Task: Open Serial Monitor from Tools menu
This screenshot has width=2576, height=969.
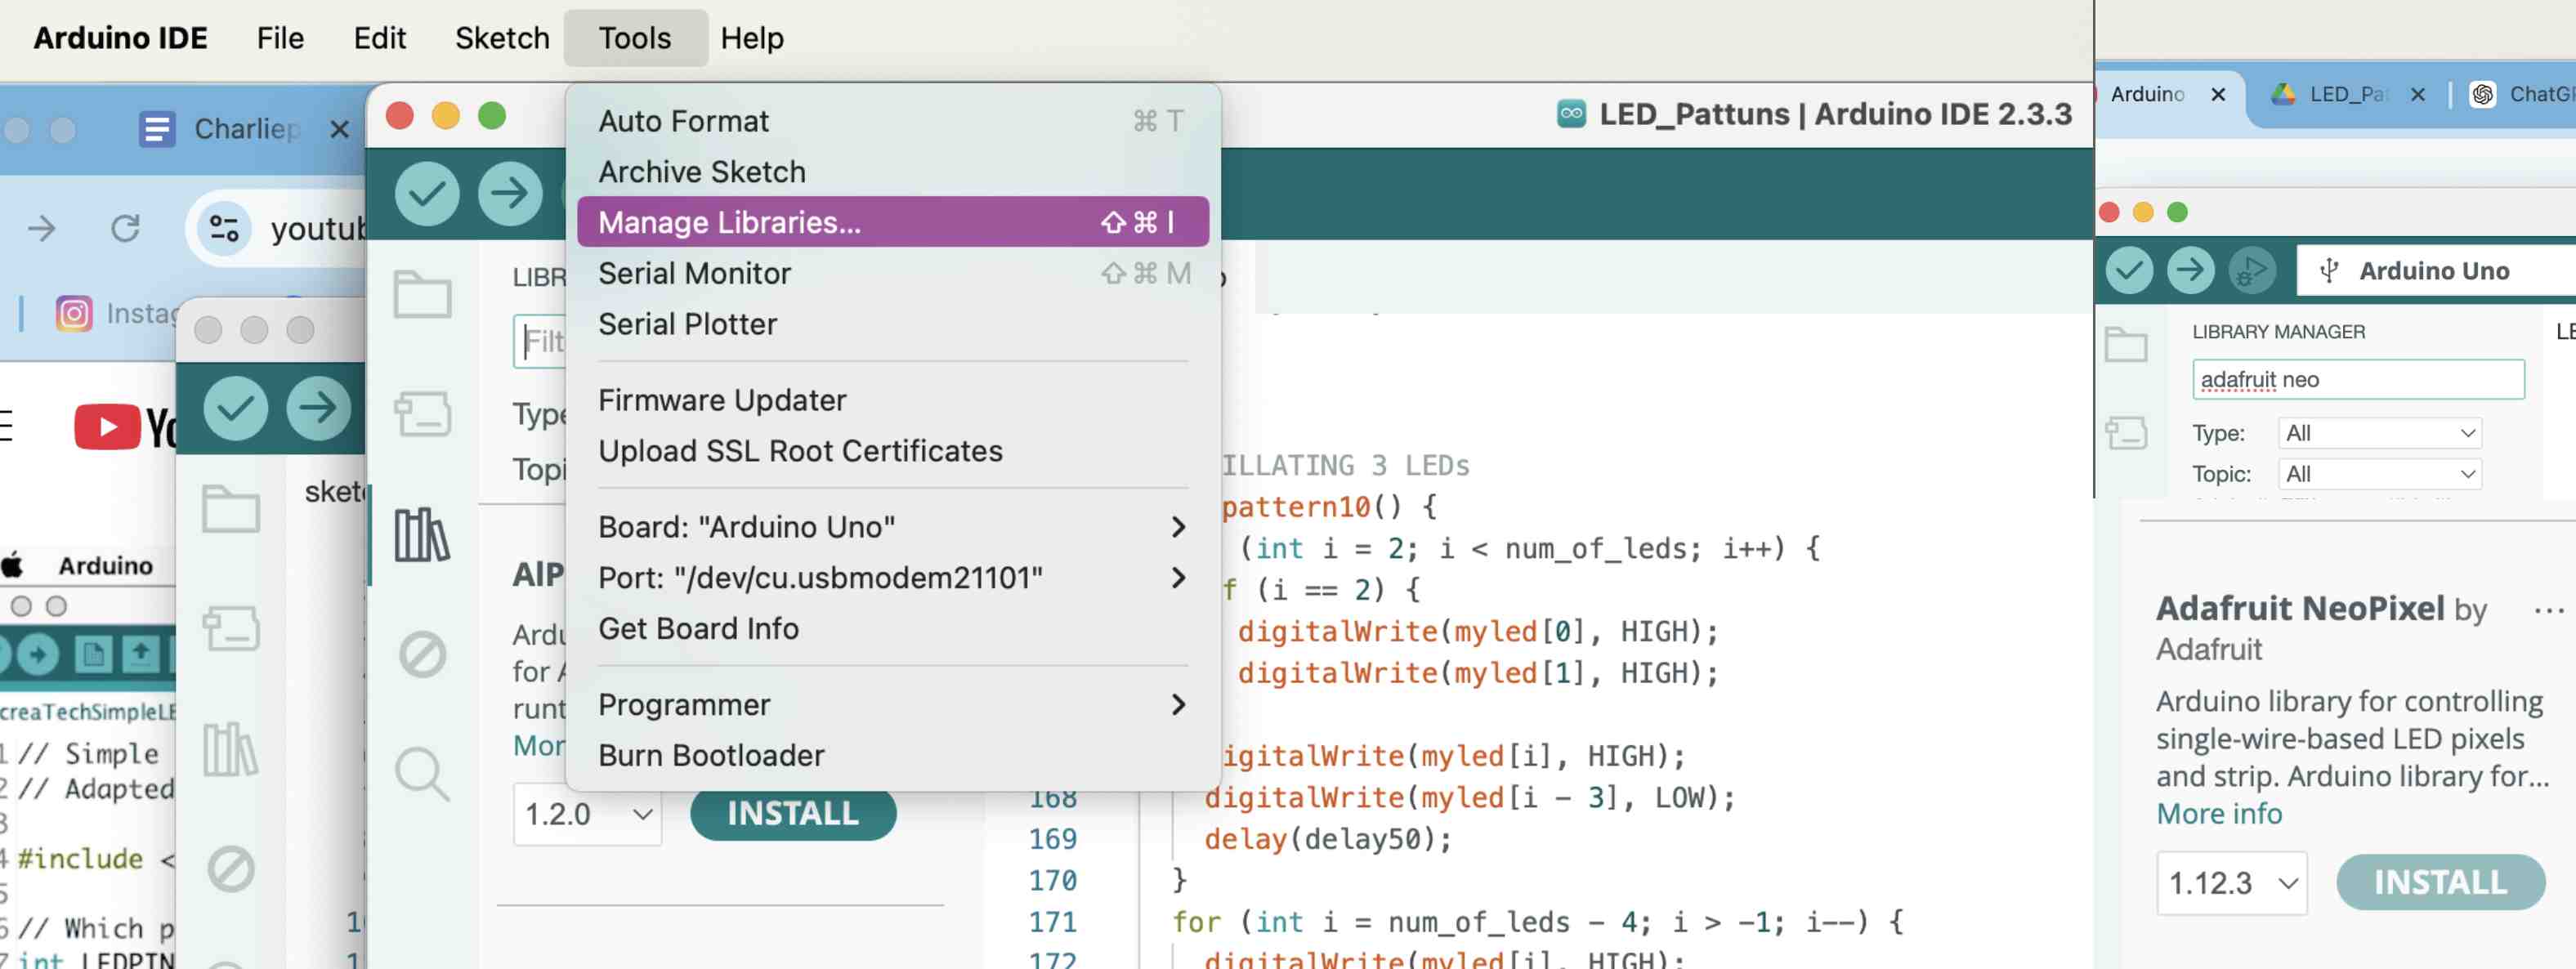Action: point(892,273)
